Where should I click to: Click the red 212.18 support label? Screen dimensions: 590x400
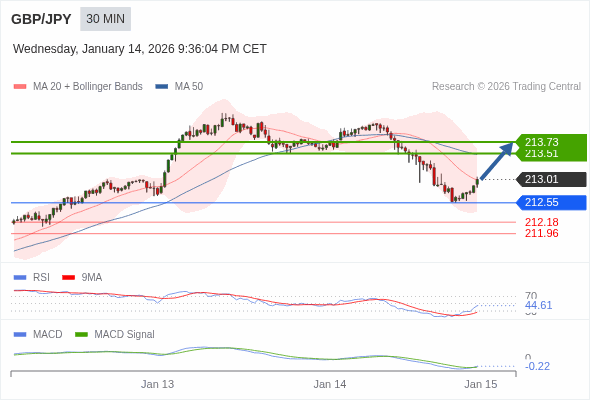(x=541, y=222)
